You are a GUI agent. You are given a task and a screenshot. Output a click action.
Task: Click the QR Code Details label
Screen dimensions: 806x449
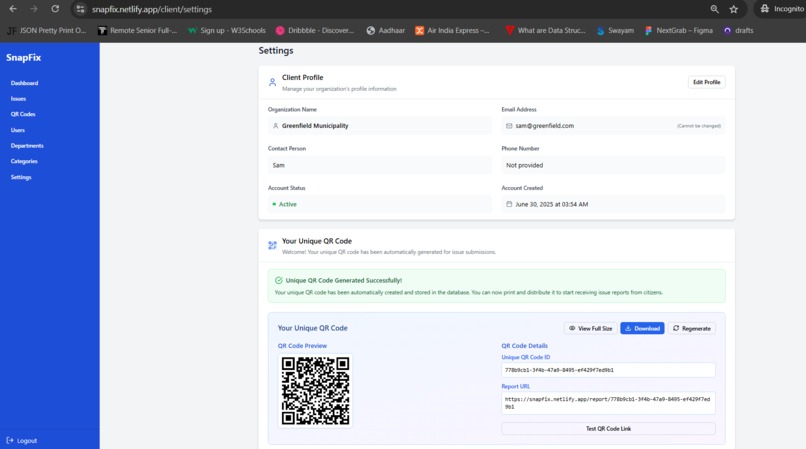524,346
